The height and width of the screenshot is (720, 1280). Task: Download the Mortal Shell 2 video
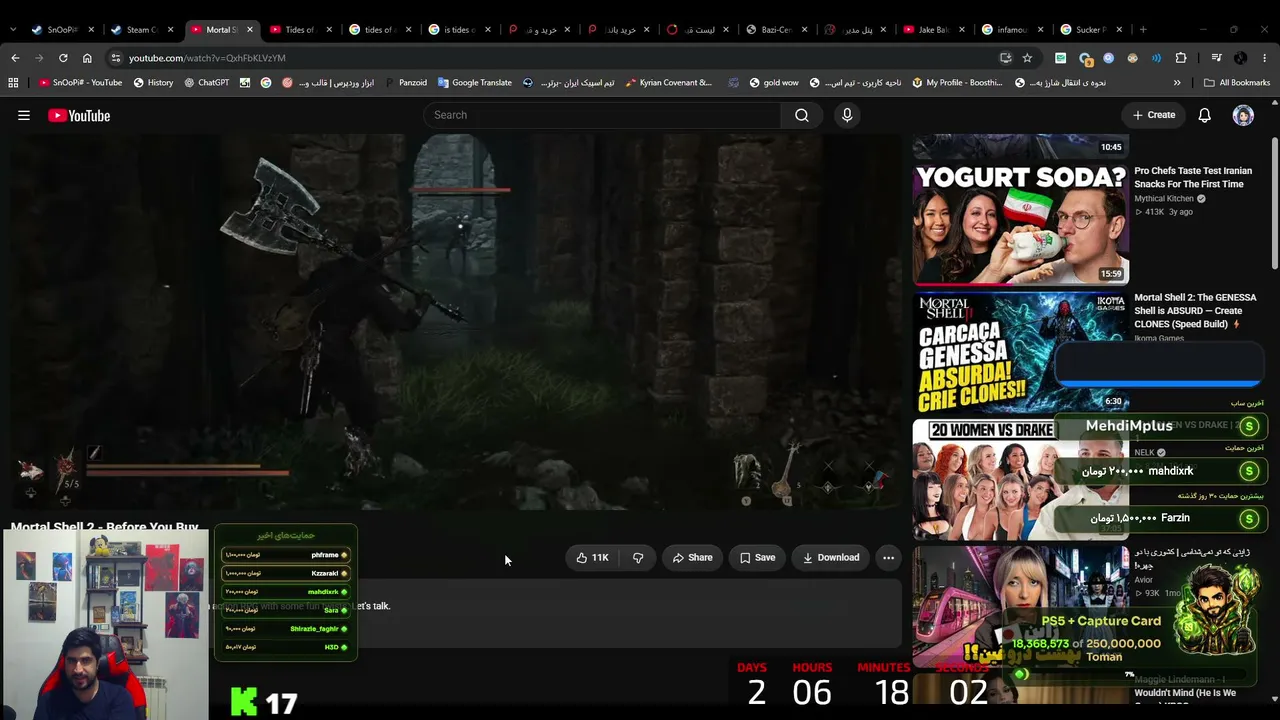pos(831,558)
